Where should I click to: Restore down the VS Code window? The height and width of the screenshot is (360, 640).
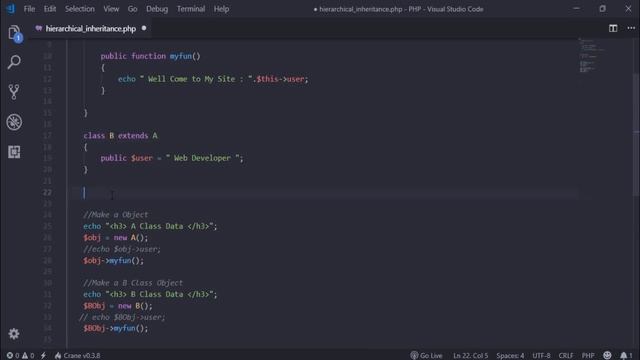pyautogui.click(x=602, y=9)
